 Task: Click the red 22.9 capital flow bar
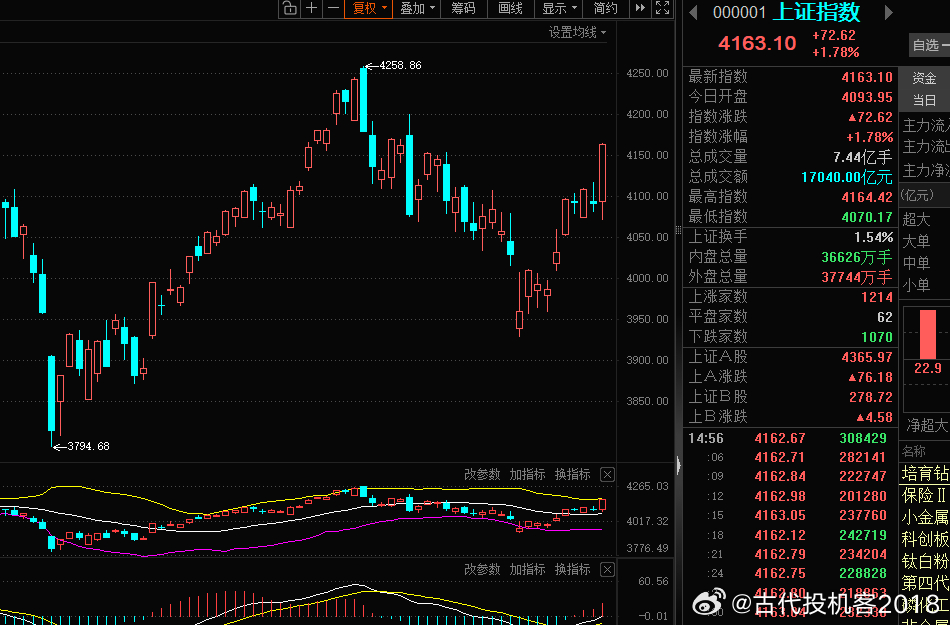pos(928,334)
